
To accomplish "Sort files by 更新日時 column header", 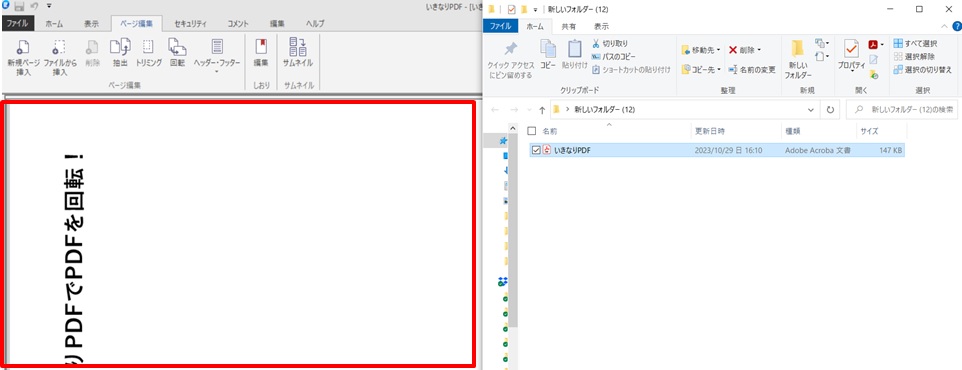I will pos(710,131).
